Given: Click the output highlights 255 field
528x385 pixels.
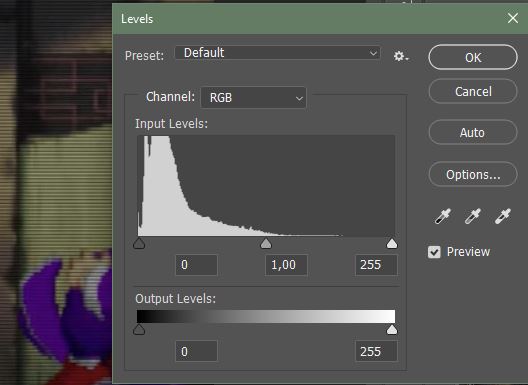Looking at the screenshot, I should point(376,351).
